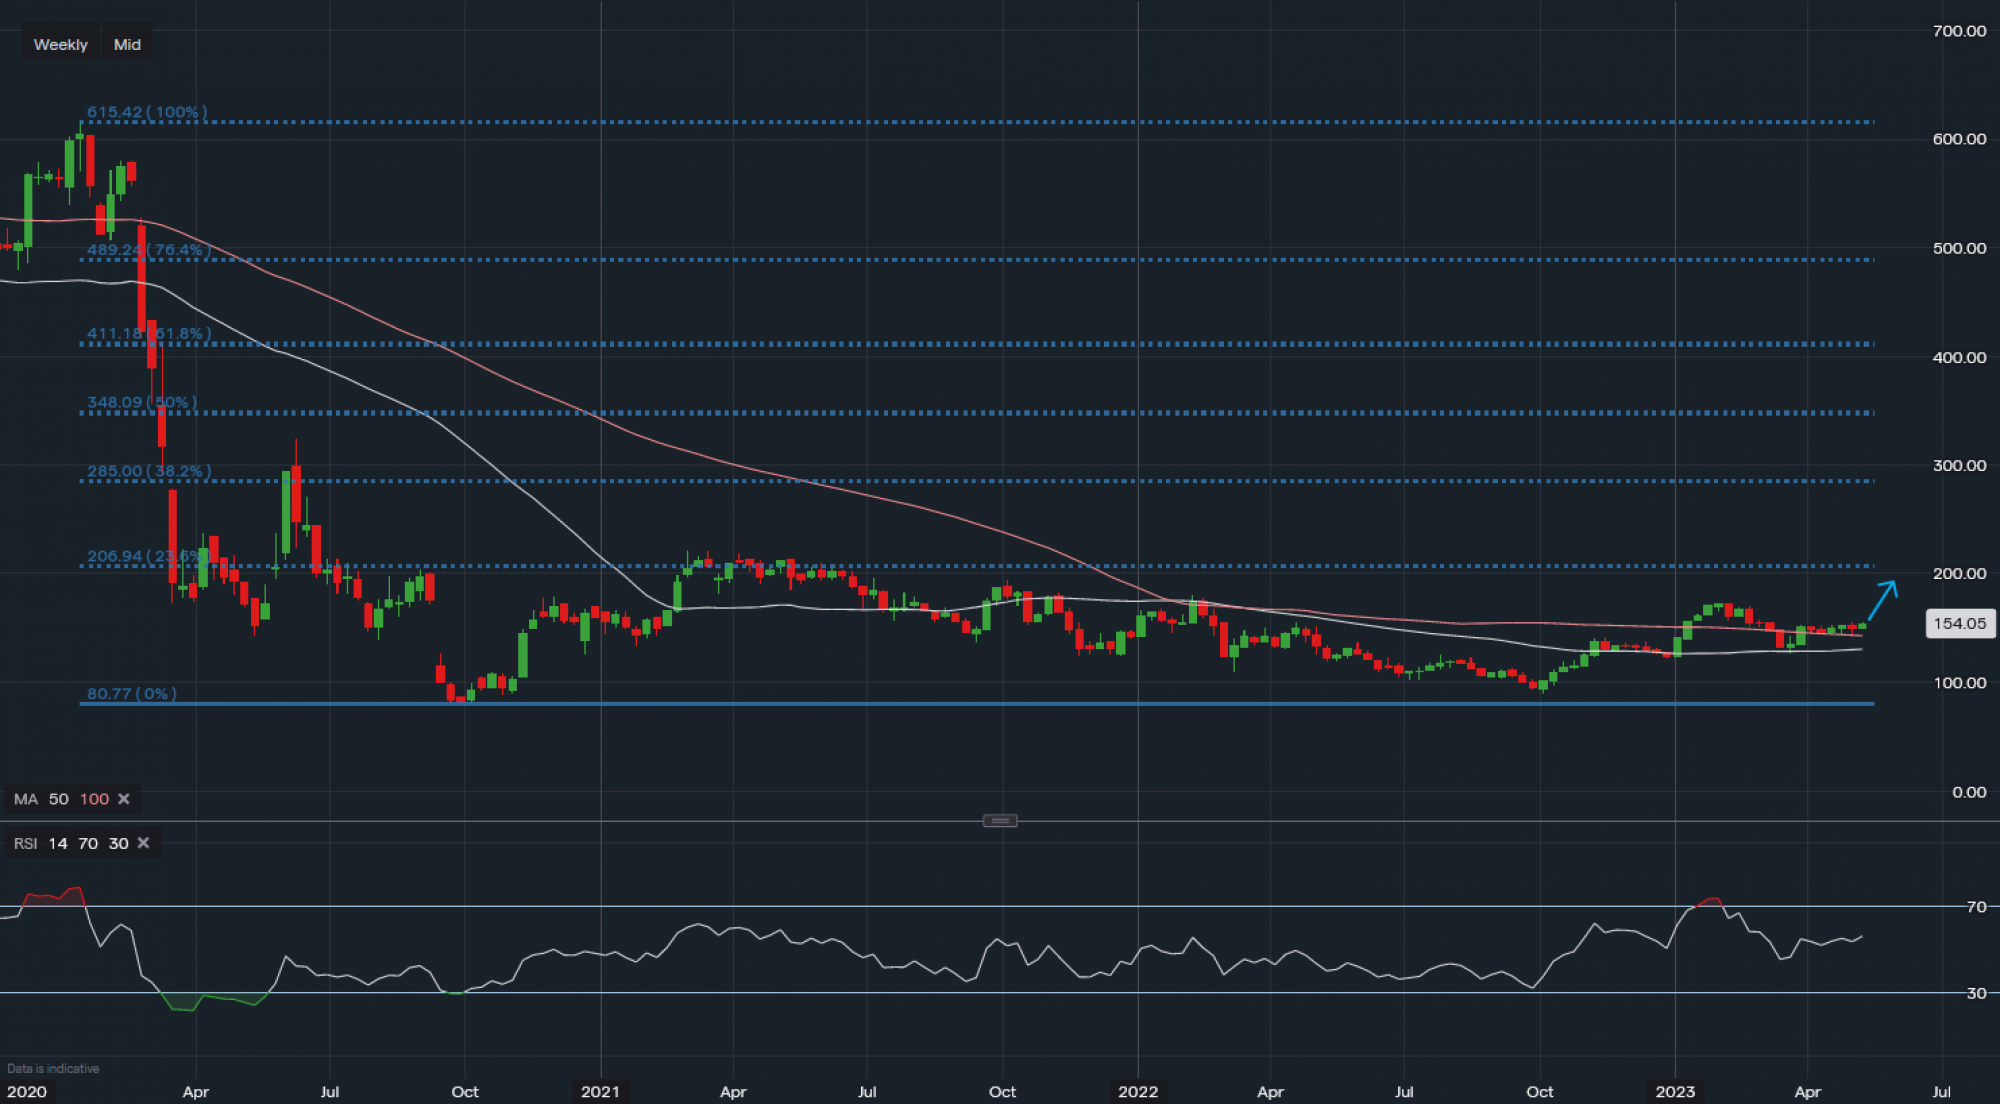This screenshot has width=2000, height=1104.
Task: Select the red MA 100 period value
Action: pos(94,799)
